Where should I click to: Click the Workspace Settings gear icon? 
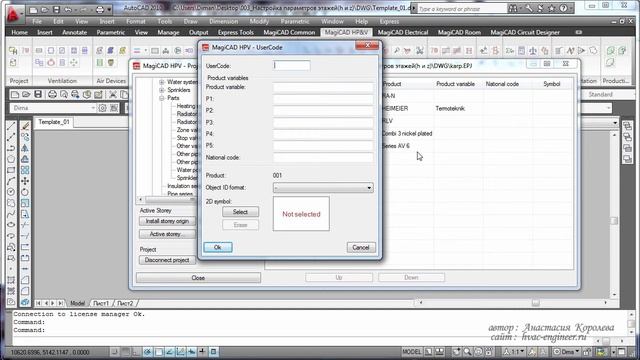(x=102, y=108)
